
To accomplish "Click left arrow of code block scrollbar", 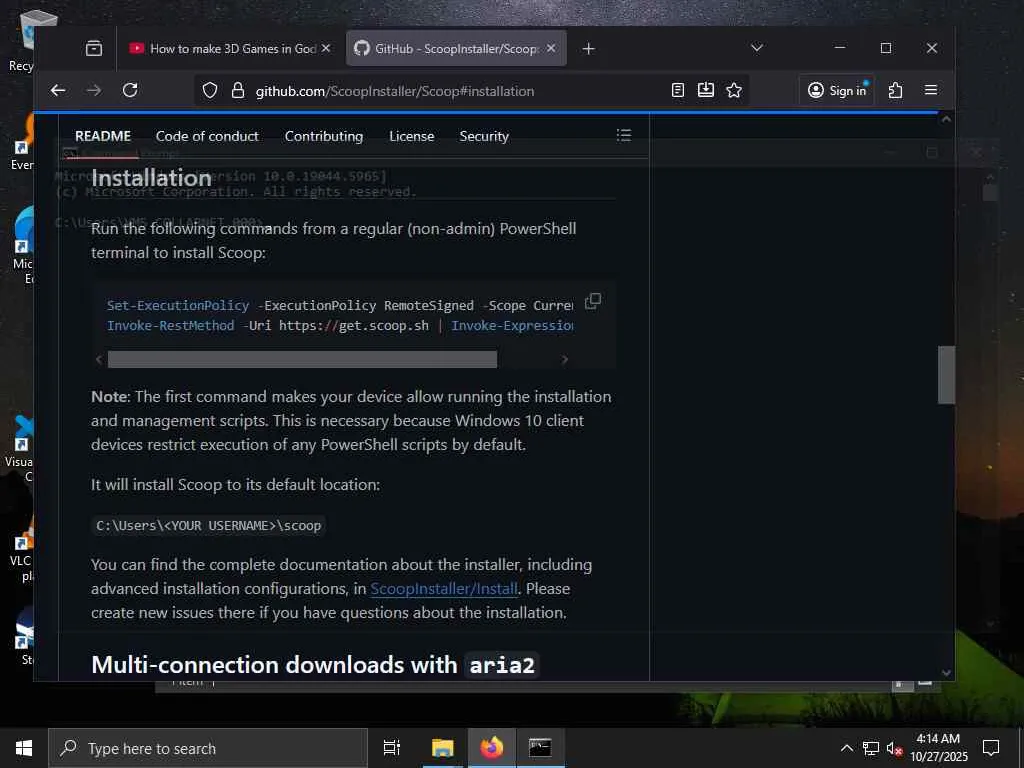I will [x=99, y=359].
